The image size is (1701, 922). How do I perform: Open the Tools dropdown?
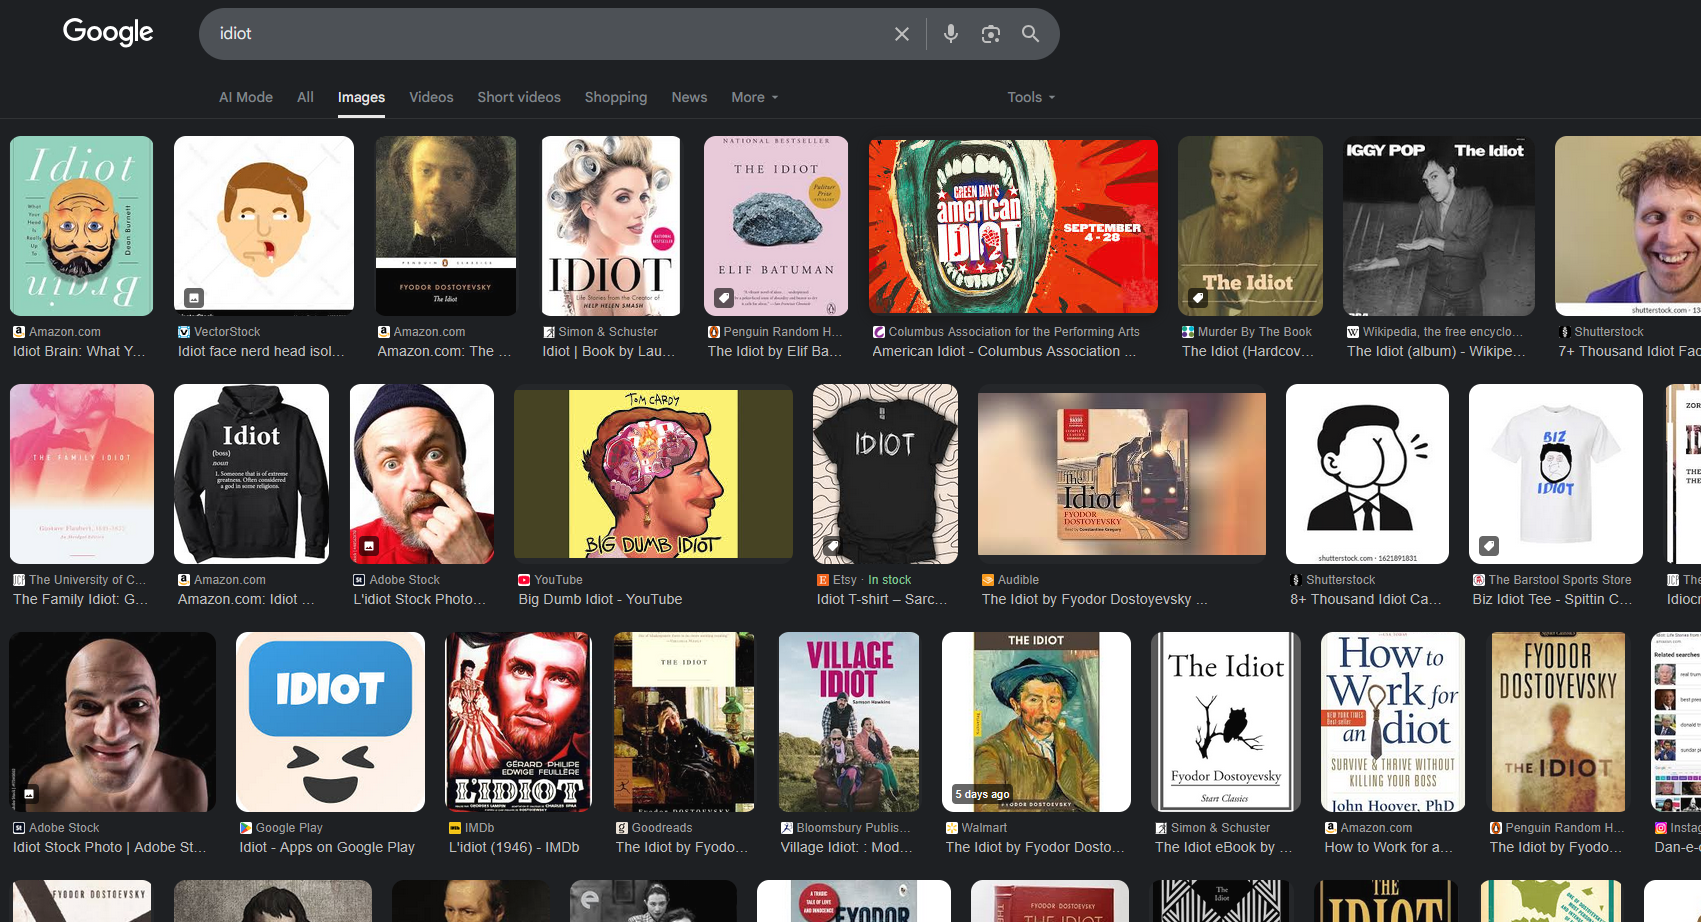[1030, 97]
